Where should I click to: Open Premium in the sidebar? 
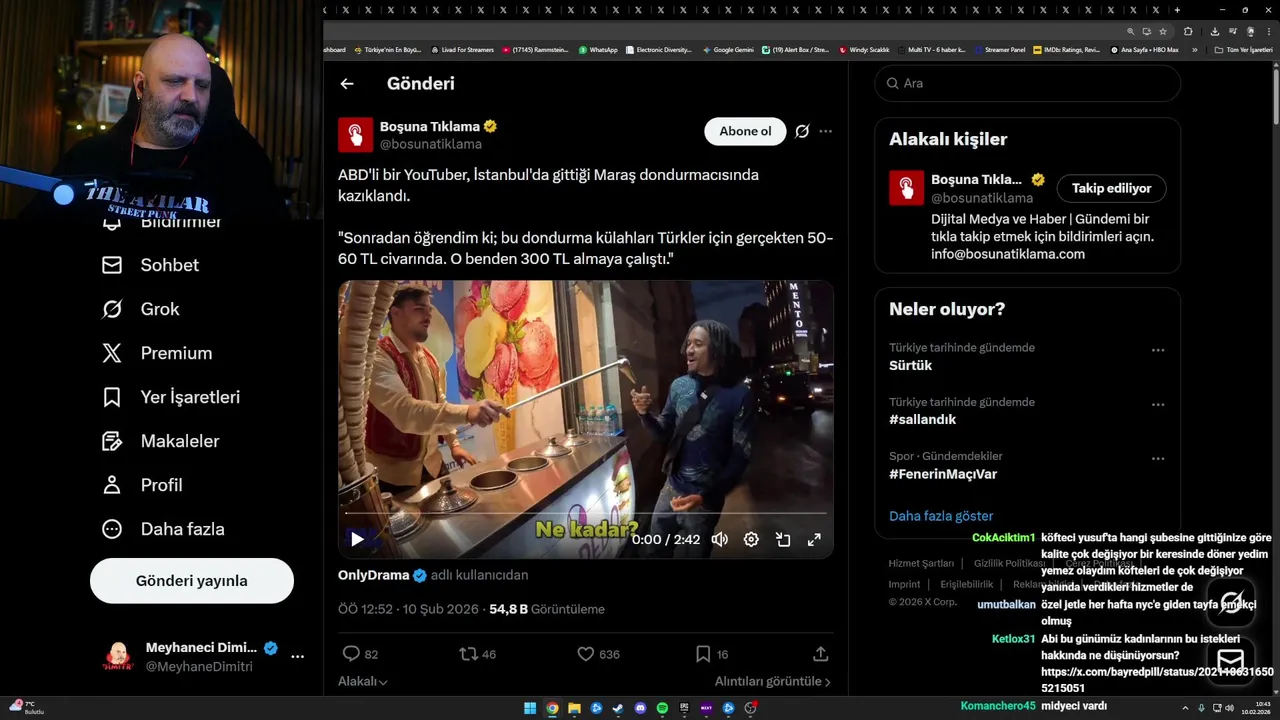157,353
